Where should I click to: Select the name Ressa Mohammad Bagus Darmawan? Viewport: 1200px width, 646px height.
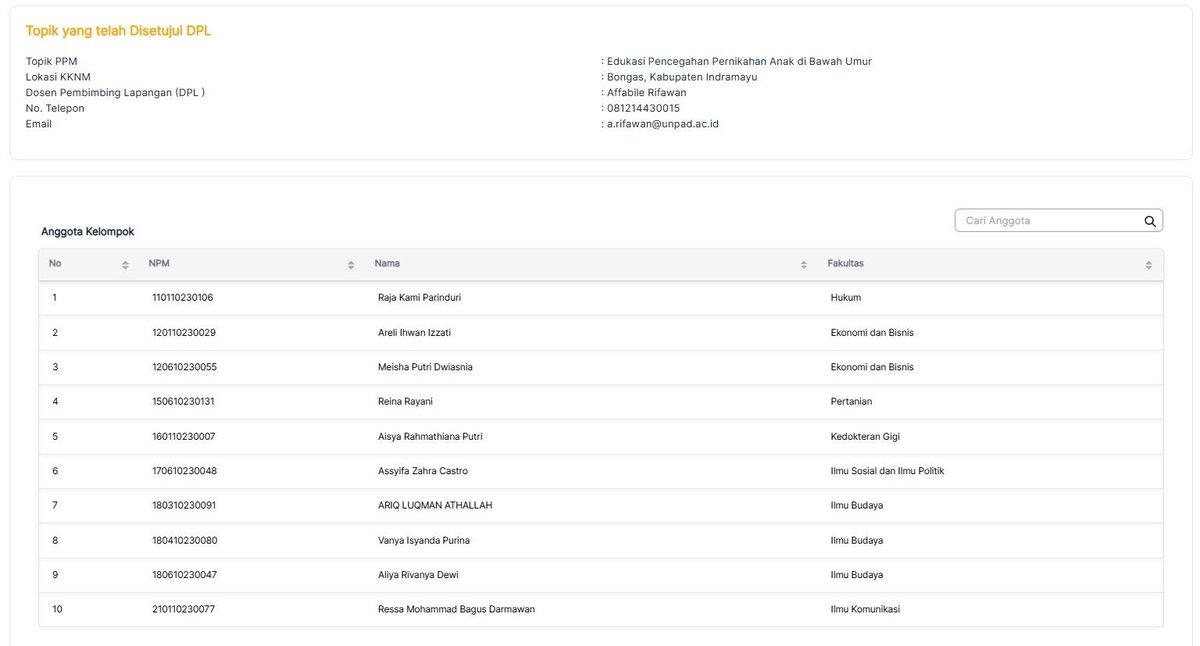point(456,609)
